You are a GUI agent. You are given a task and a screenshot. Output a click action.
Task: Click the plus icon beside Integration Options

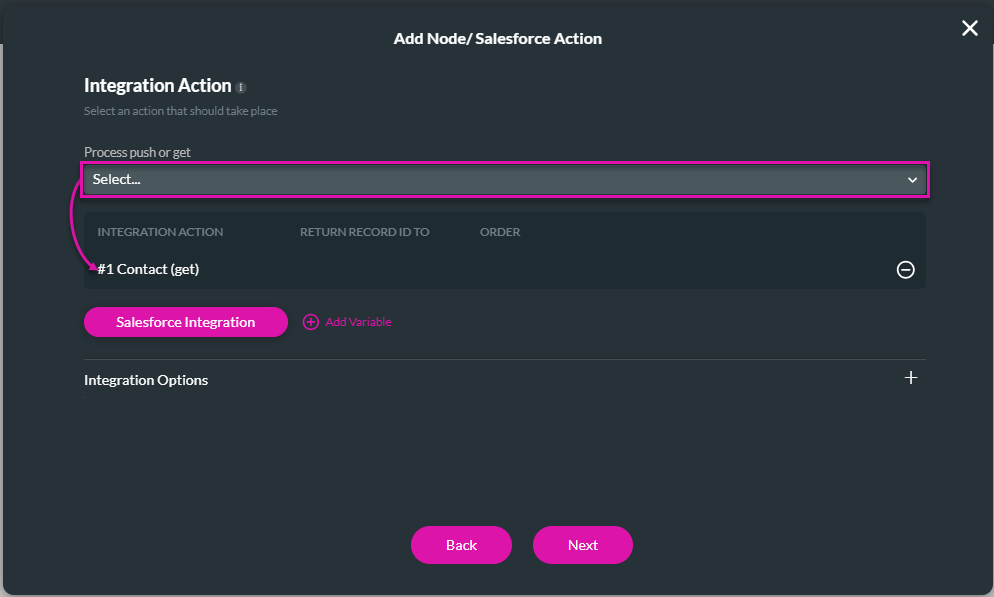[x=911, y=378]
